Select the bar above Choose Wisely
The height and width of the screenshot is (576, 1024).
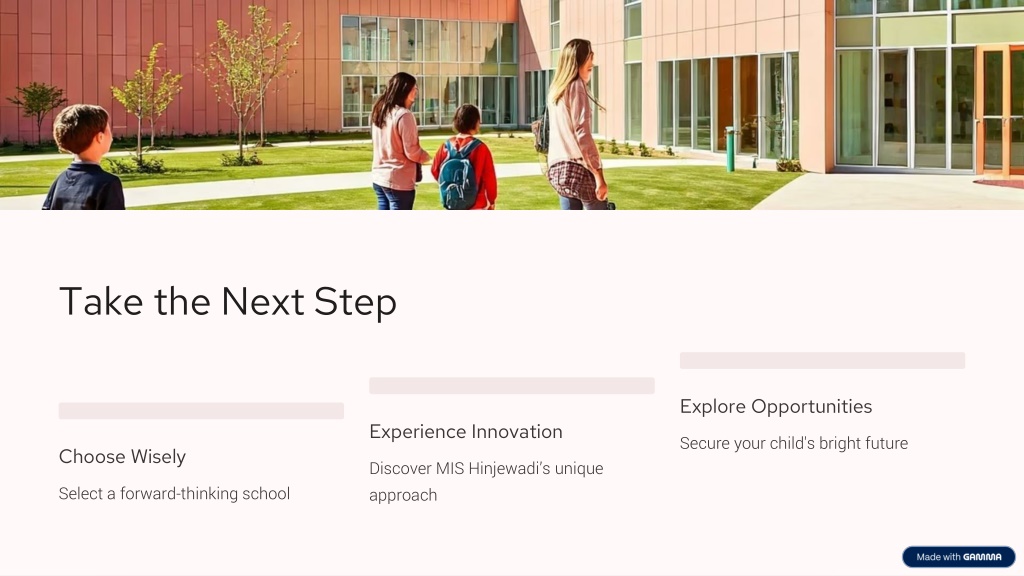pyautogui.click(x=201, y=411)
